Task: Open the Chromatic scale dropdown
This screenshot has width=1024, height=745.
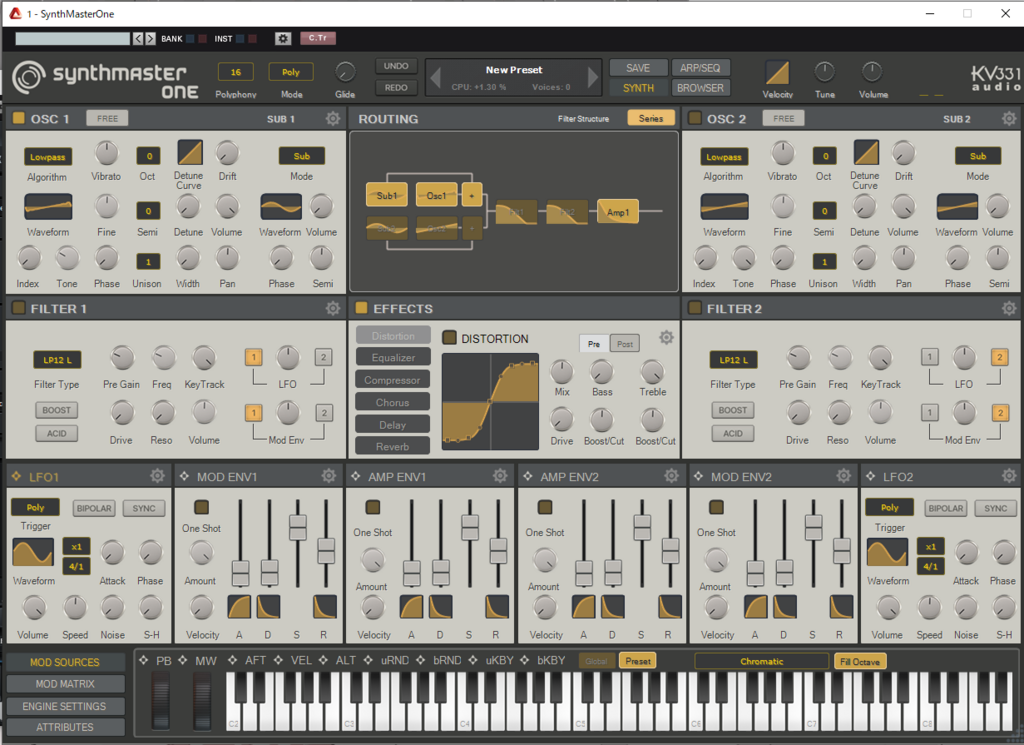Action: pyautogui.click(x=761, y=661)
